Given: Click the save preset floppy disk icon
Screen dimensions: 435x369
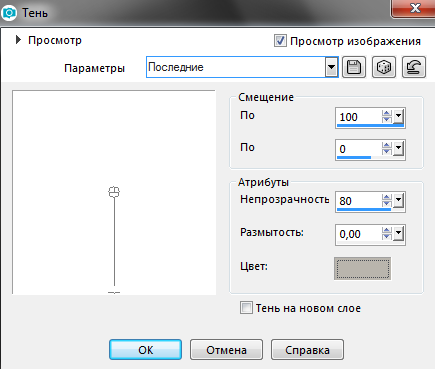Looking at the screenshot, I should click(x=354, y=67).
